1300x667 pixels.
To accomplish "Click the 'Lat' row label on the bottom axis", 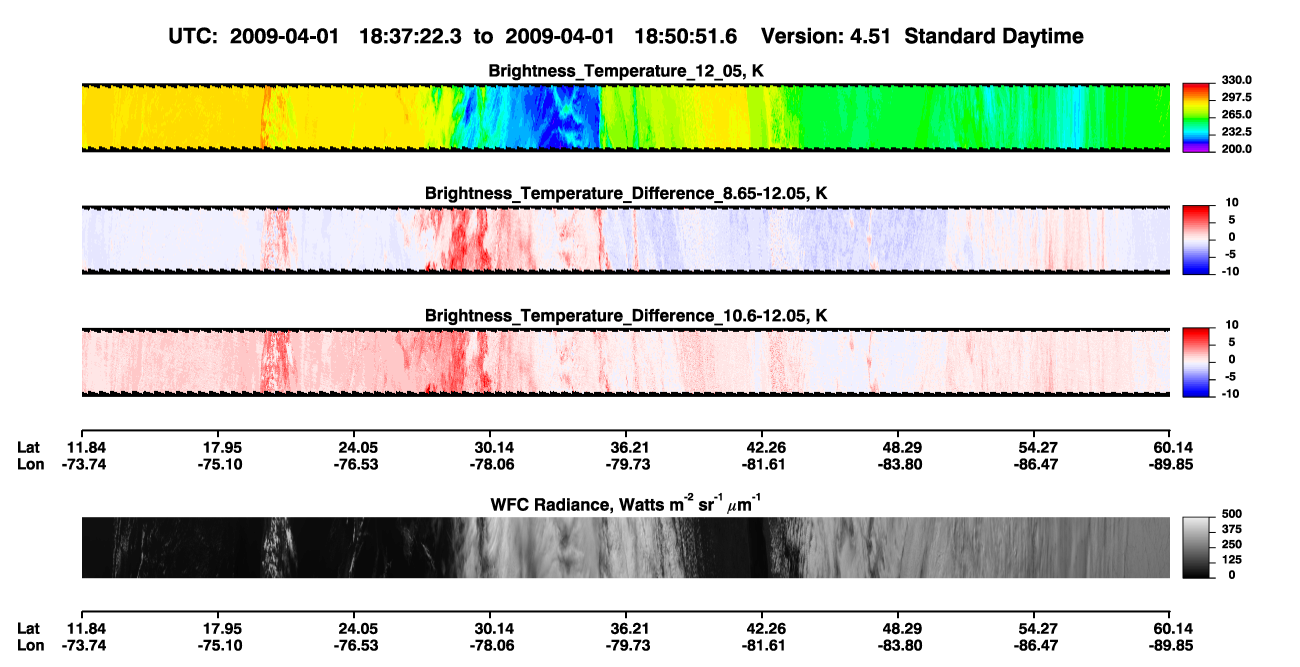I will 29,628.
